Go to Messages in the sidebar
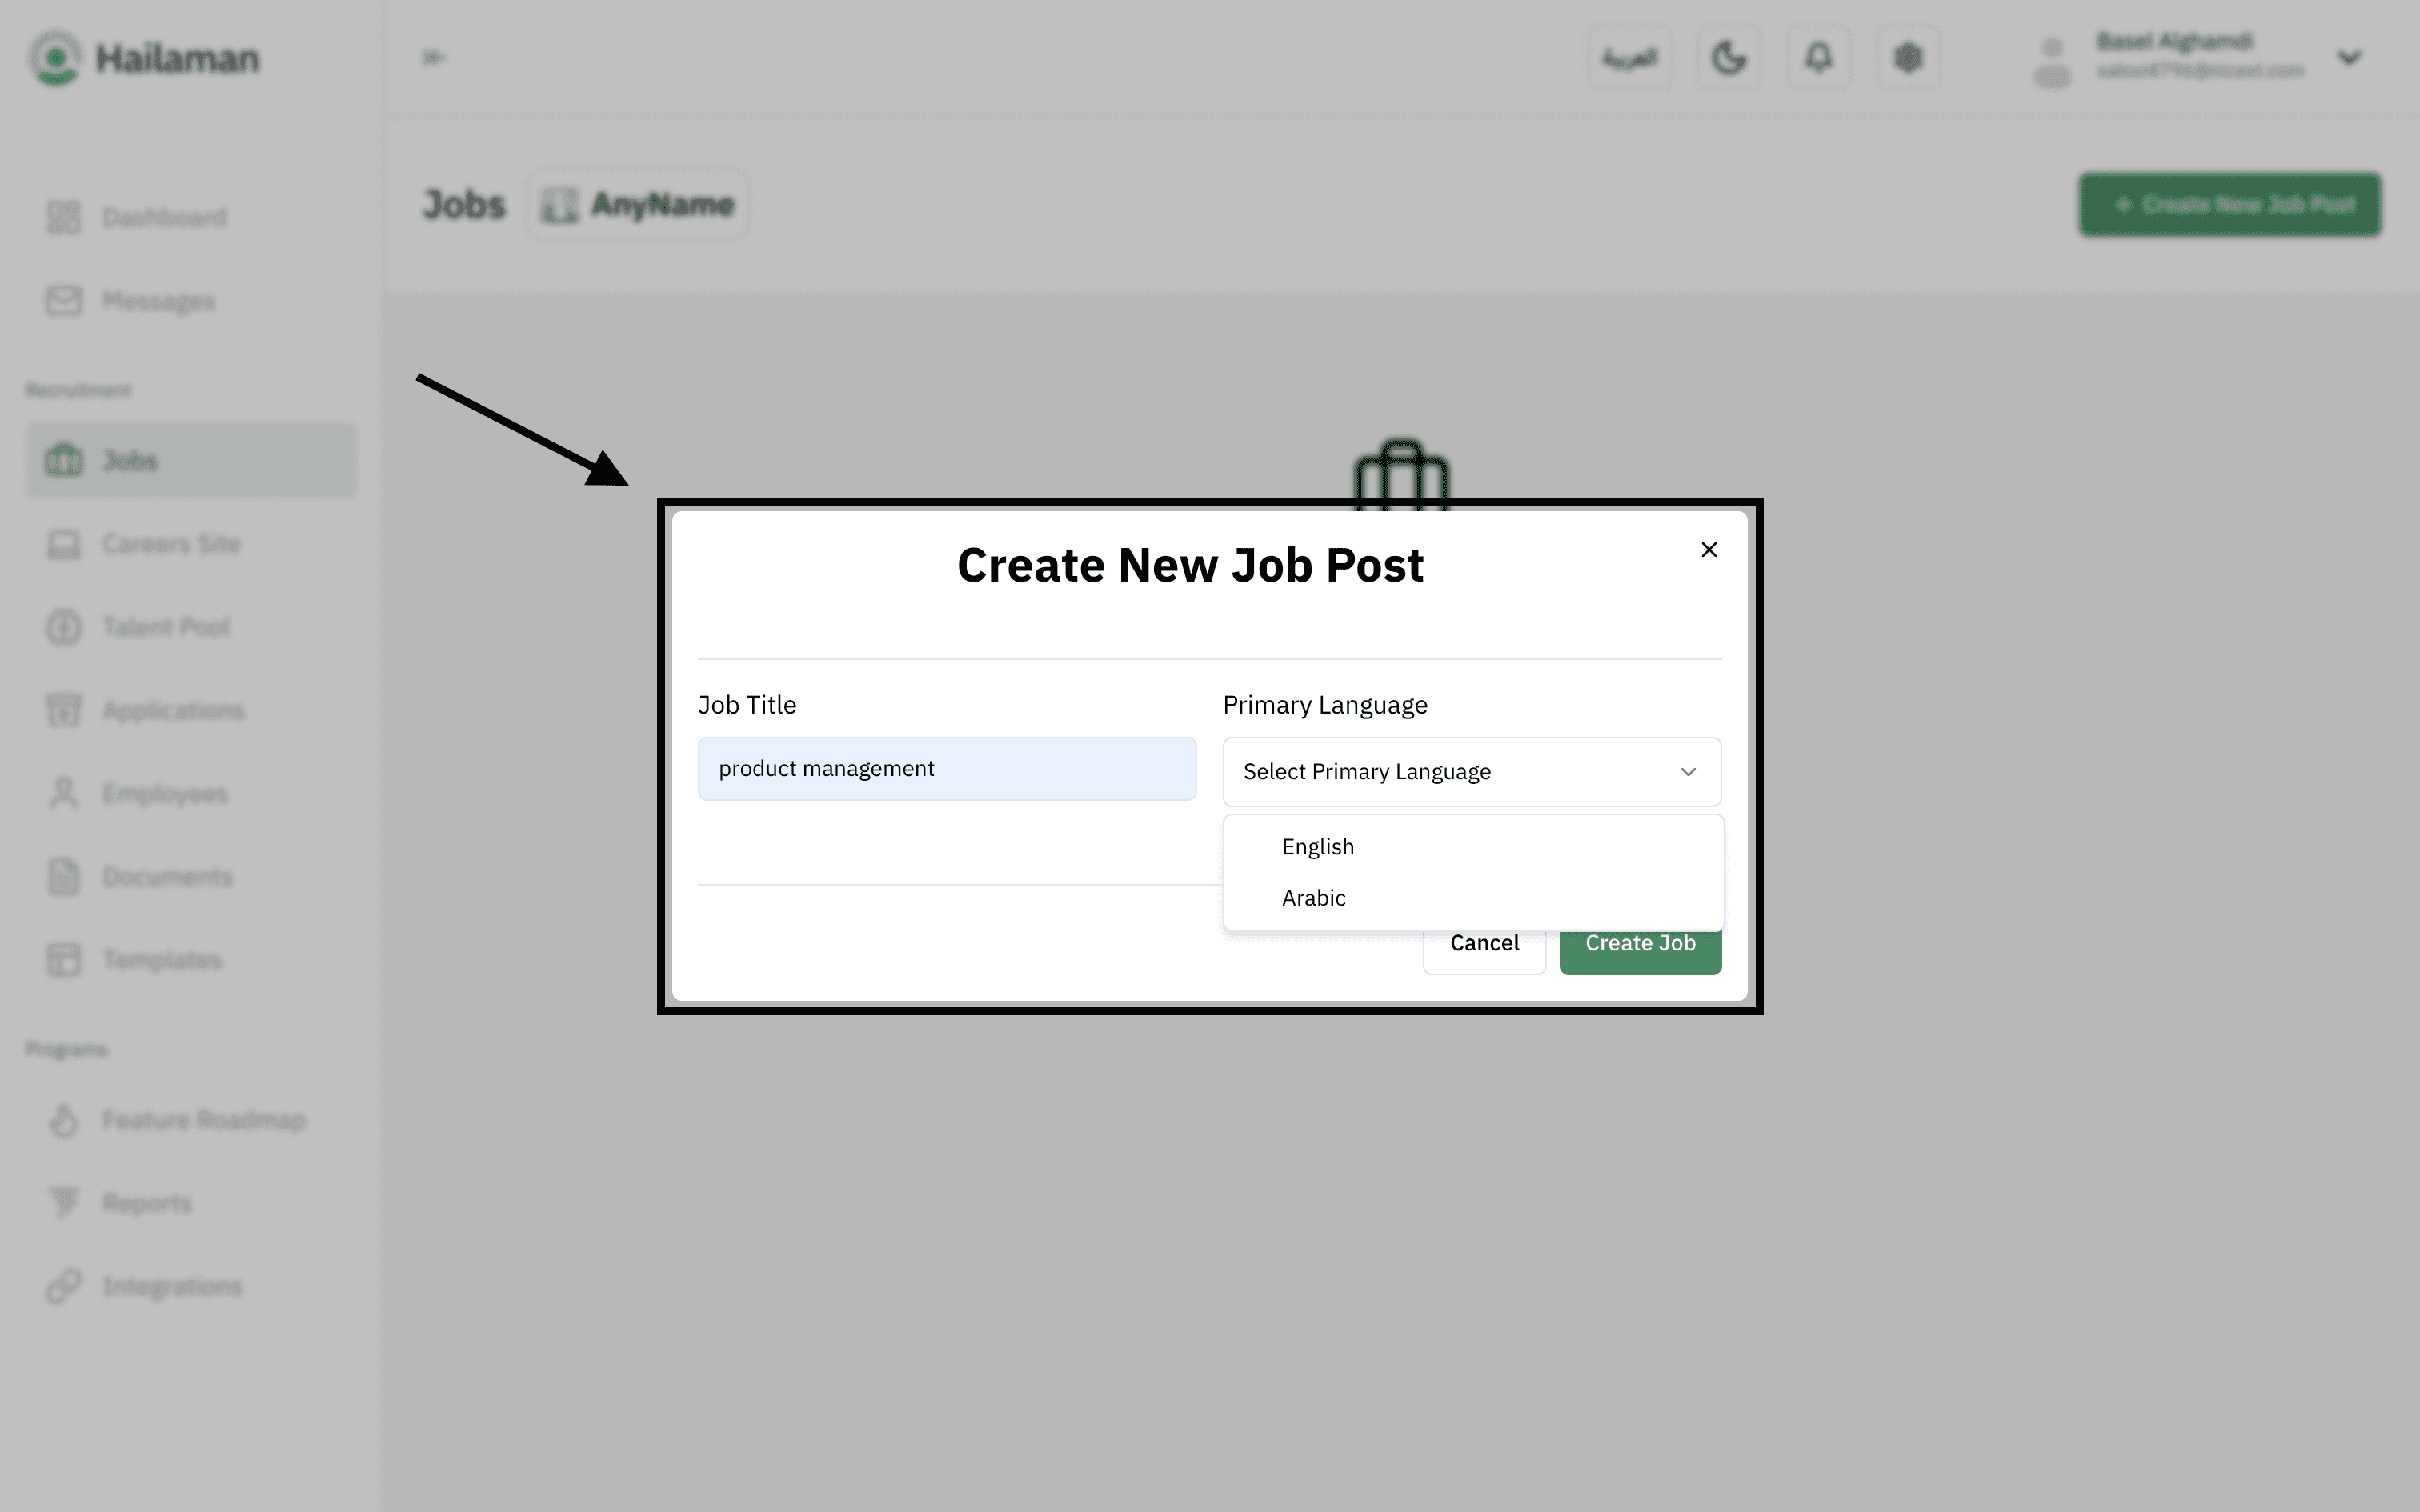The height and width of the screenshot is (1512, 2420). pos(158,301)
